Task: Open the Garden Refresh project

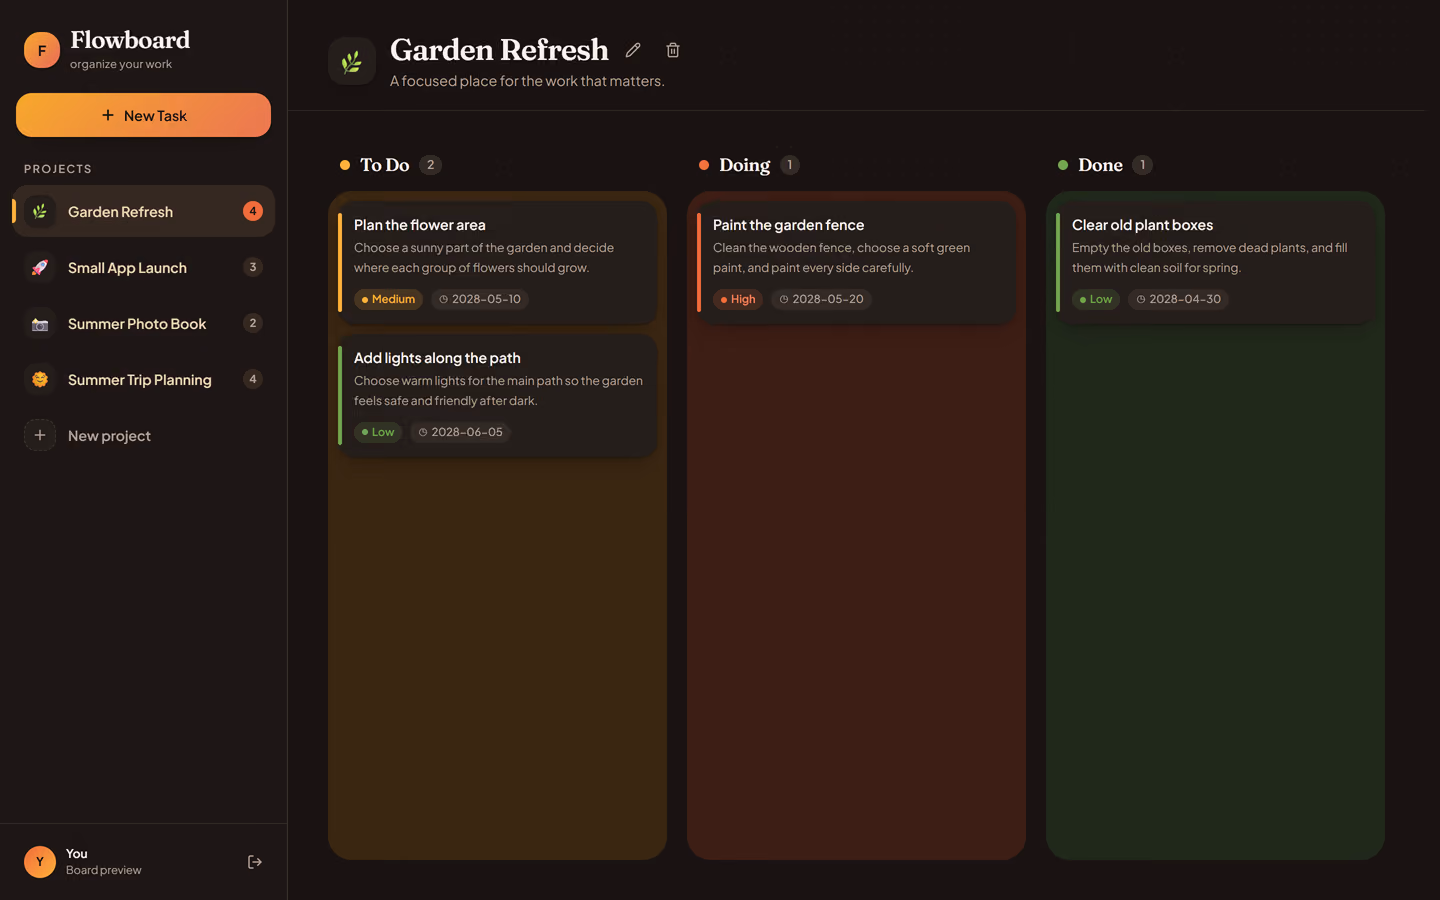Action: [143, 211]
